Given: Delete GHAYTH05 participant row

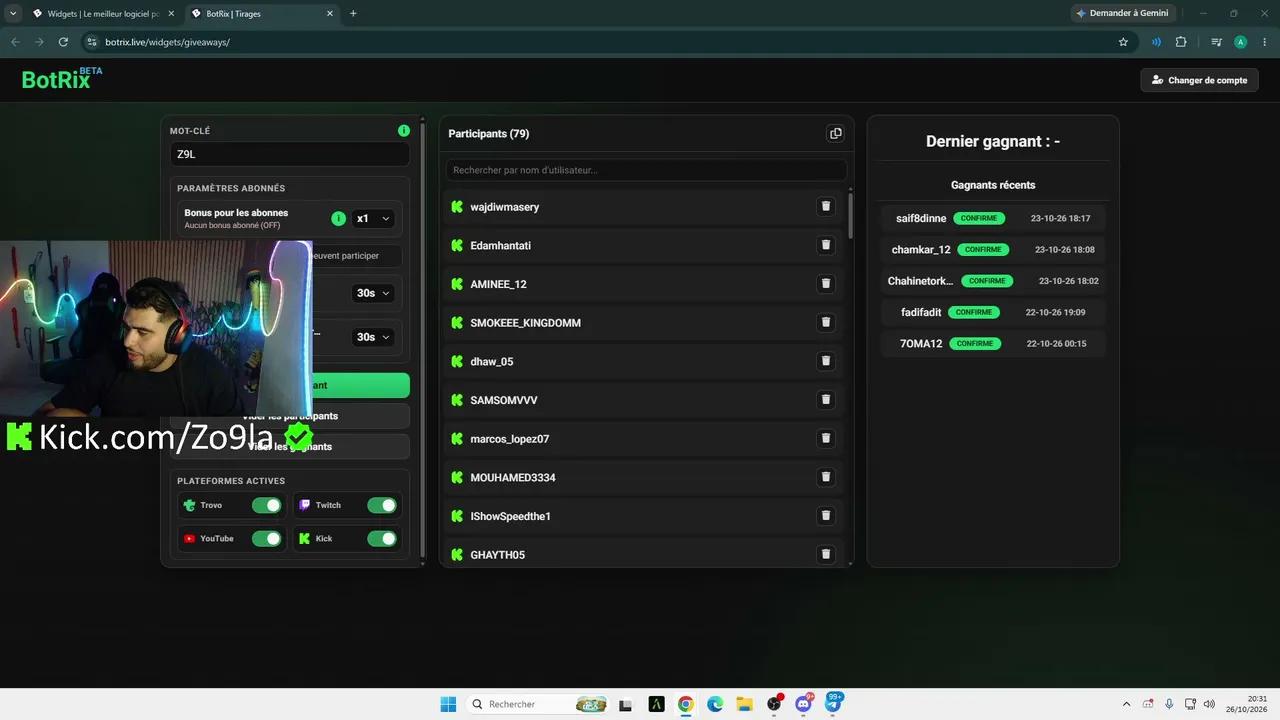Looking at the screenshot, I should (826, 554).
